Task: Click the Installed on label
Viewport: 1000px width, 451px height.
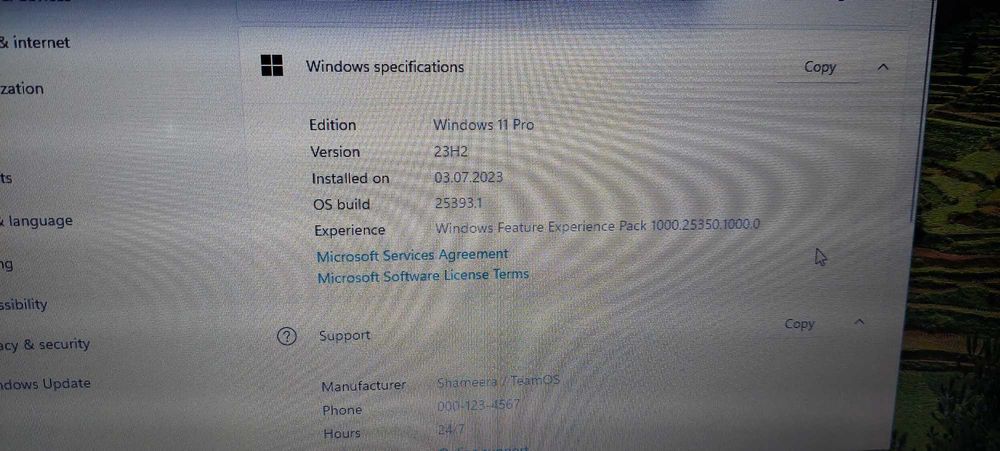Action: (x=350, y=179)
